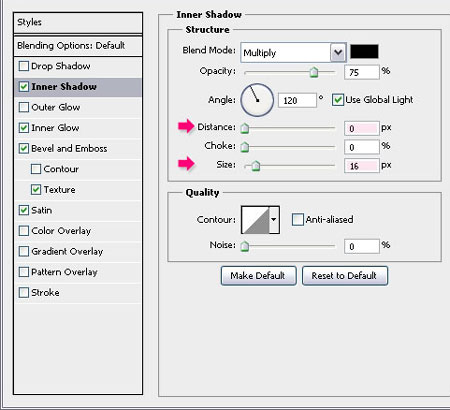
Task: Select the Drop Shadow style row
Action: [78, 66]
